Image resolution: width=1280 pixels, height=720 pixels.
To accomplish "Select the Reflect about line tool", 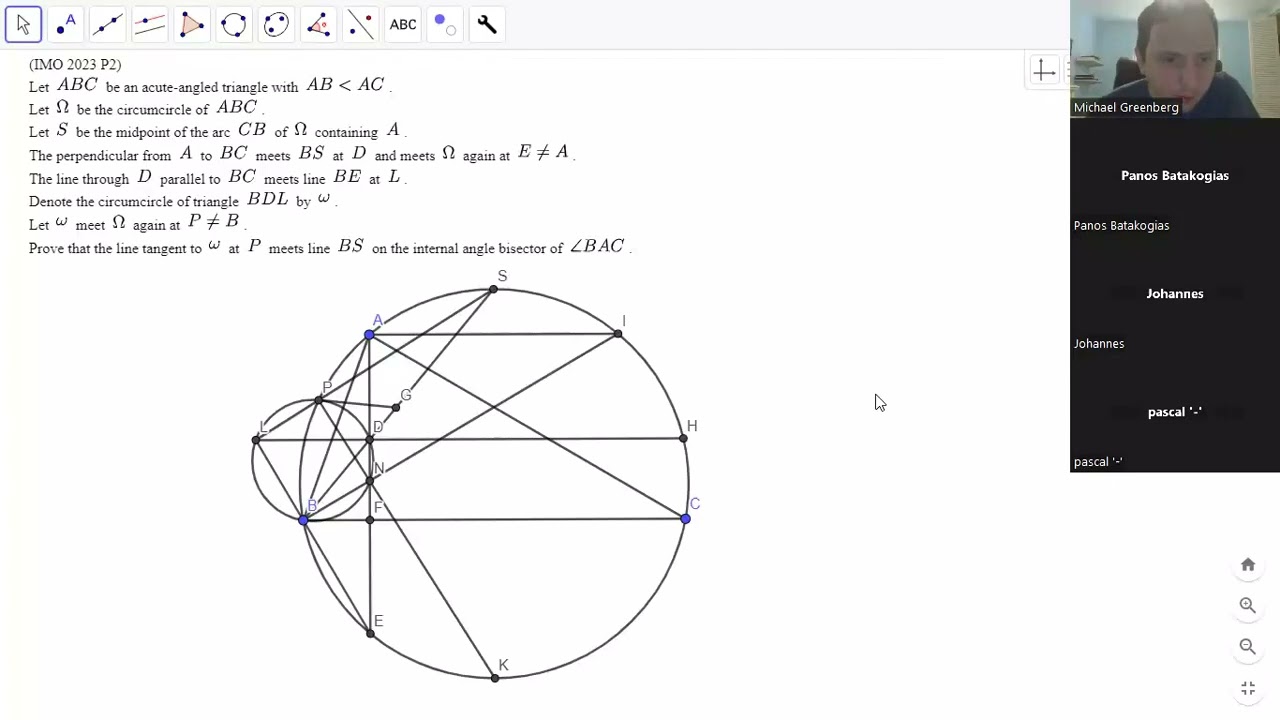I will point(360,25).
